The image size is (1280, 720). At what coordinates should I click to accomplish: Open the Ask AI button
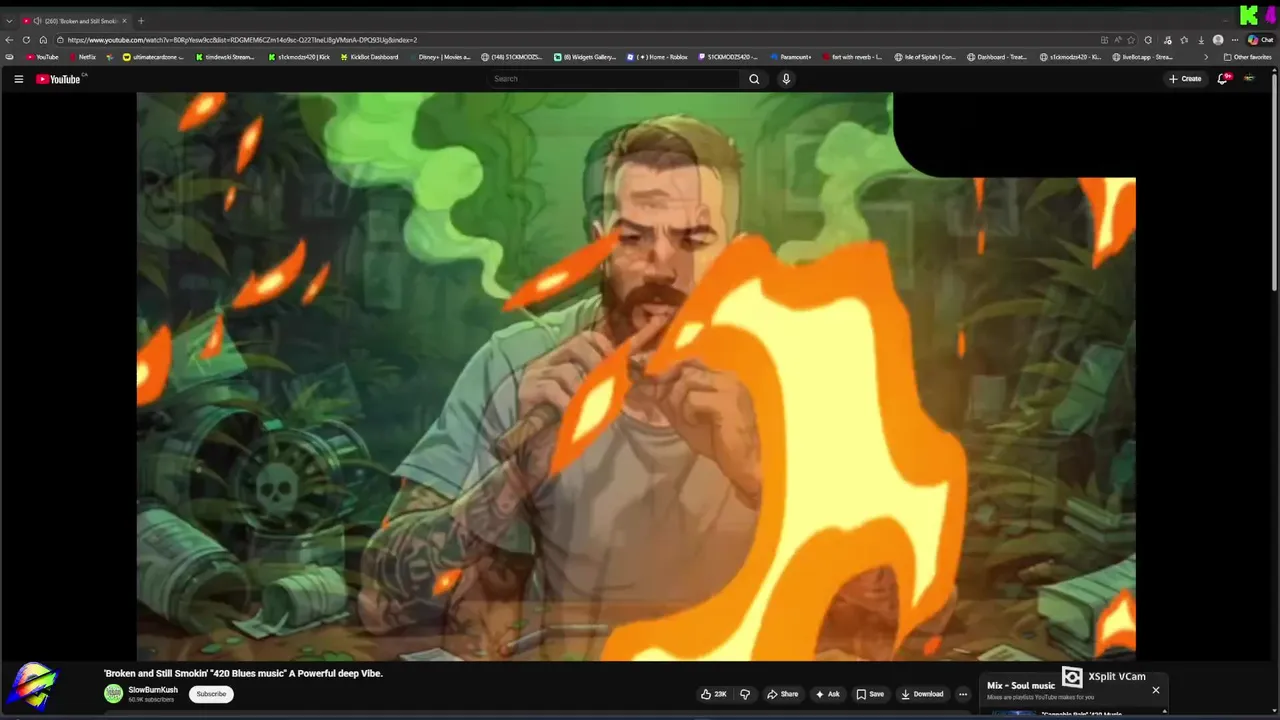click(x=828, y=694)
